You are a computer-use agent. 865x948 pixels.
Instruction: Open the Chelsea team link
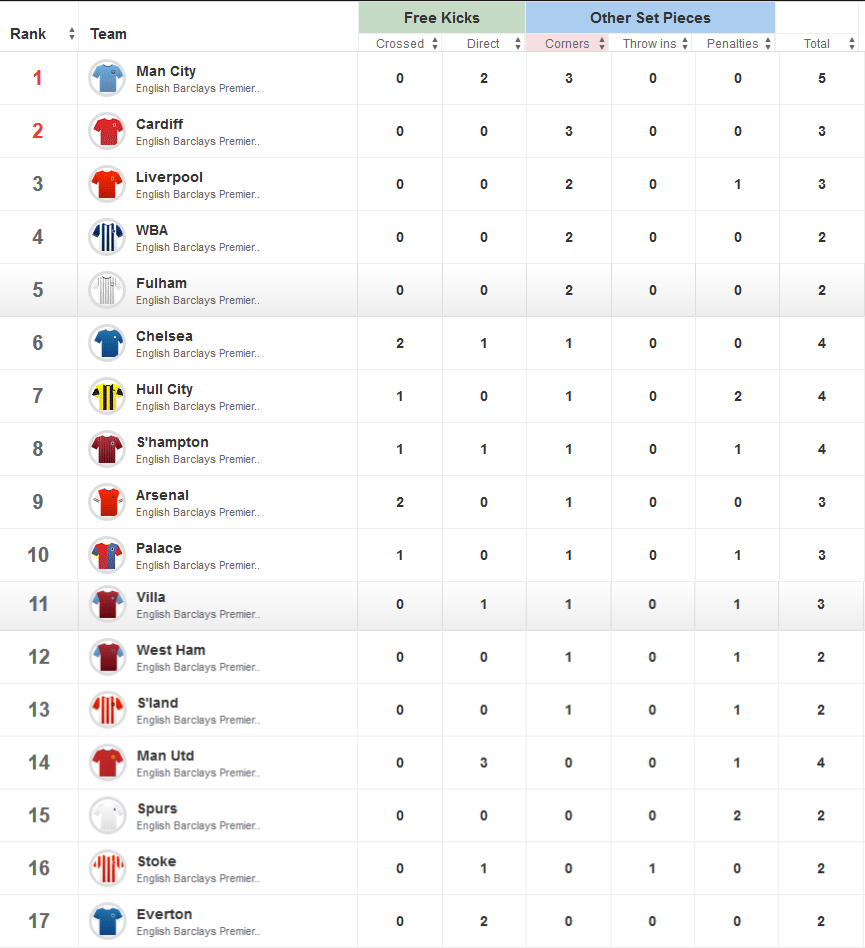164,336
